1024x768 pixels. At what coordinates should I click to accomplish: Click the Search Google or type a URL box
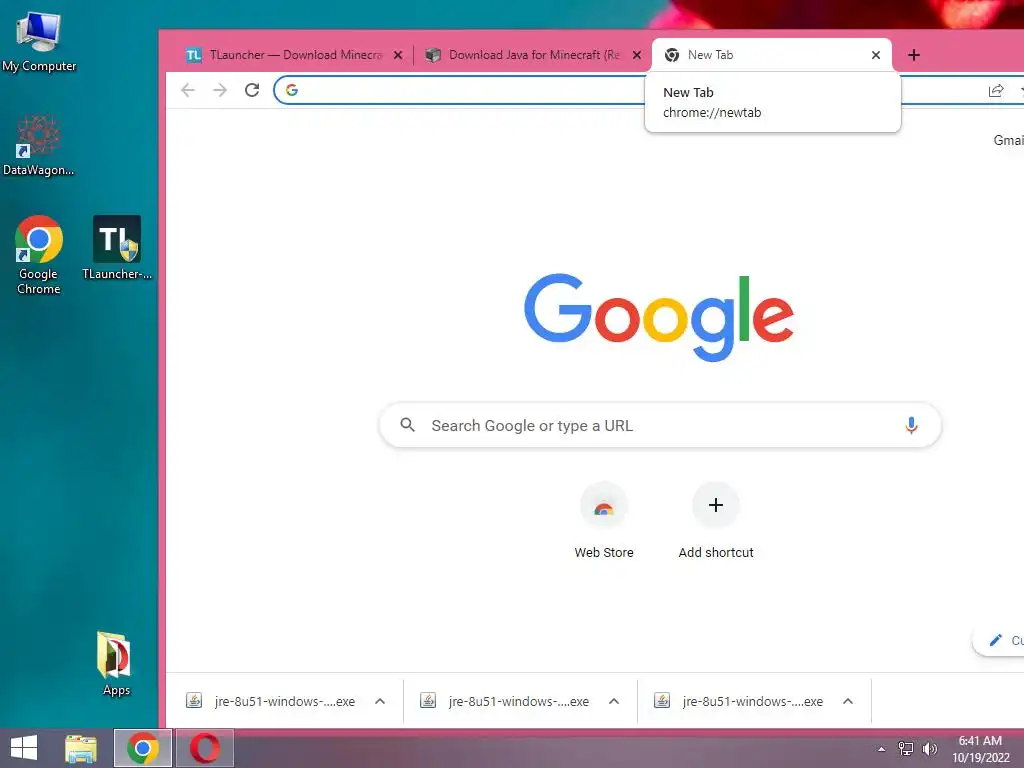[x=660, y=425]
